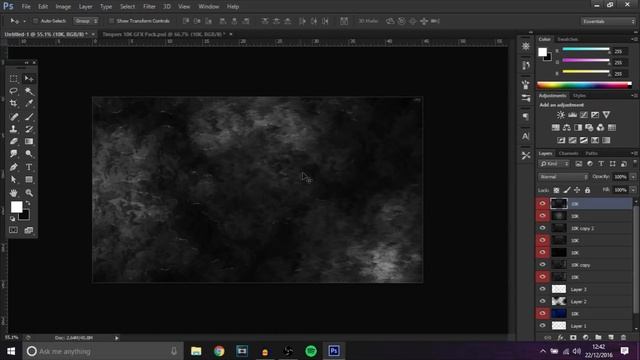Pick a color from the spectrum ramp
640x360 pixels.
tap(584, 85)
